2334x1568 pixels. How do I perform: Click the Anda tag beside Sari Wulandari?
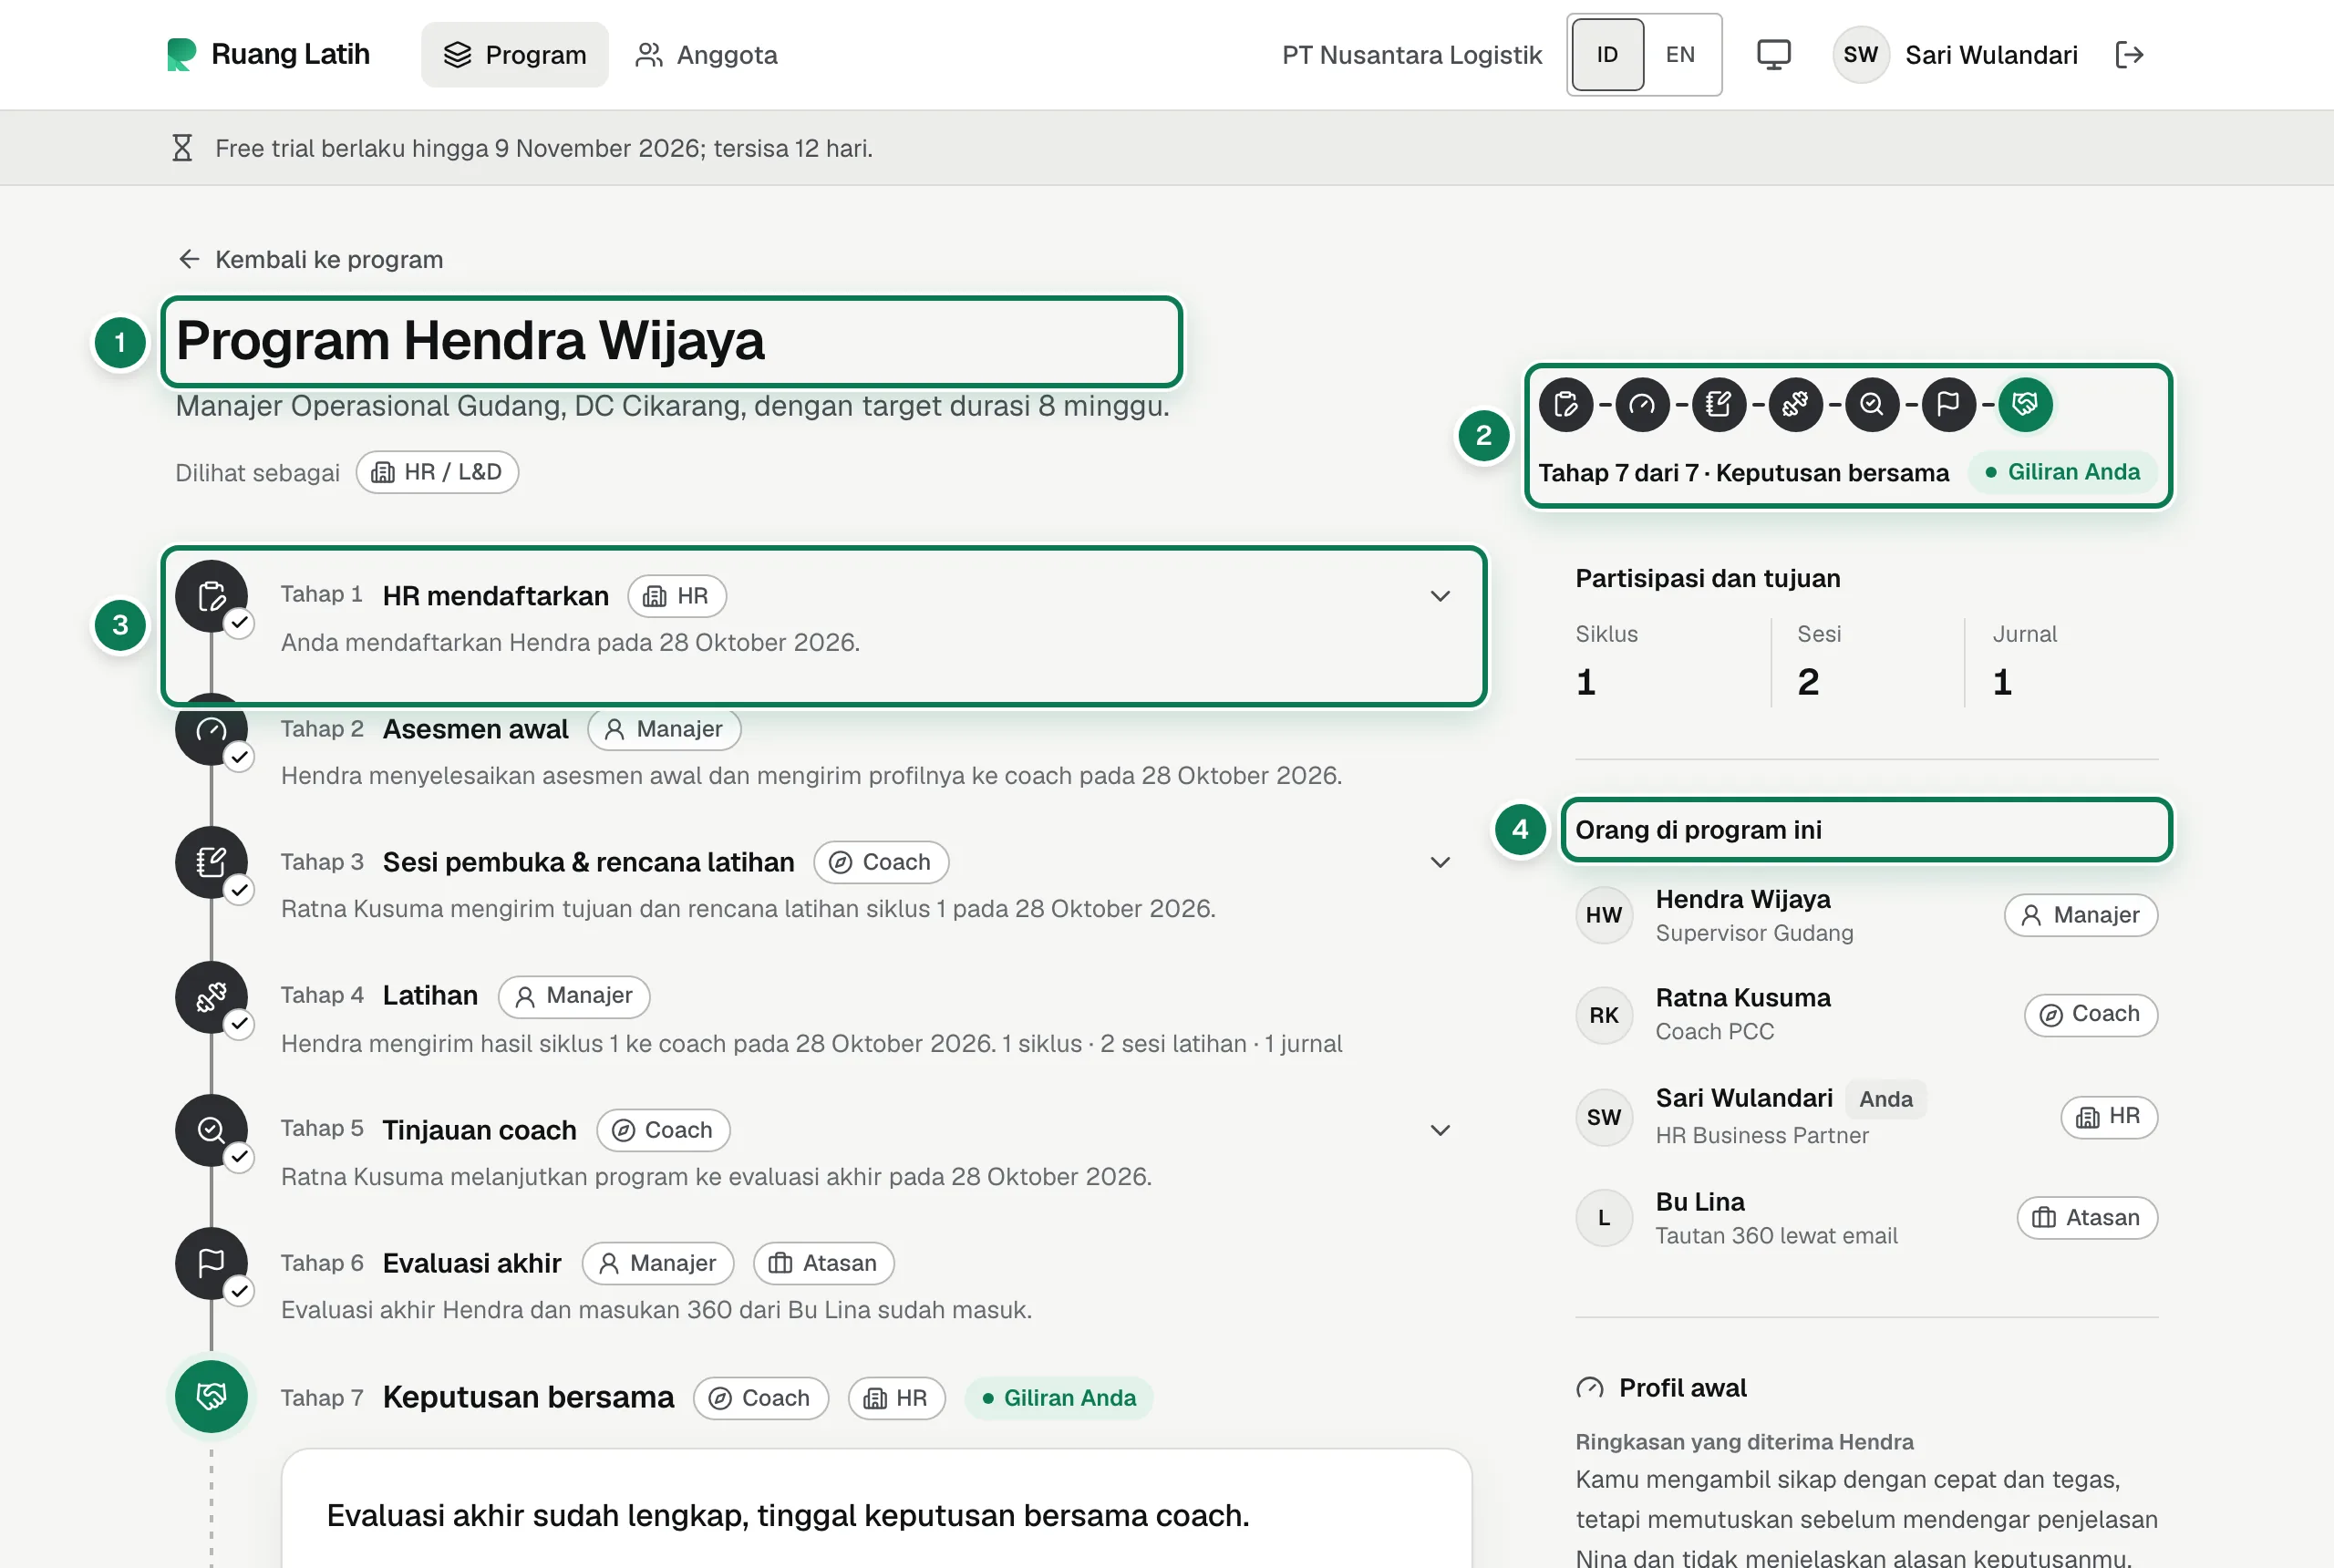pyautogui.click(x=1885, y=1099)
